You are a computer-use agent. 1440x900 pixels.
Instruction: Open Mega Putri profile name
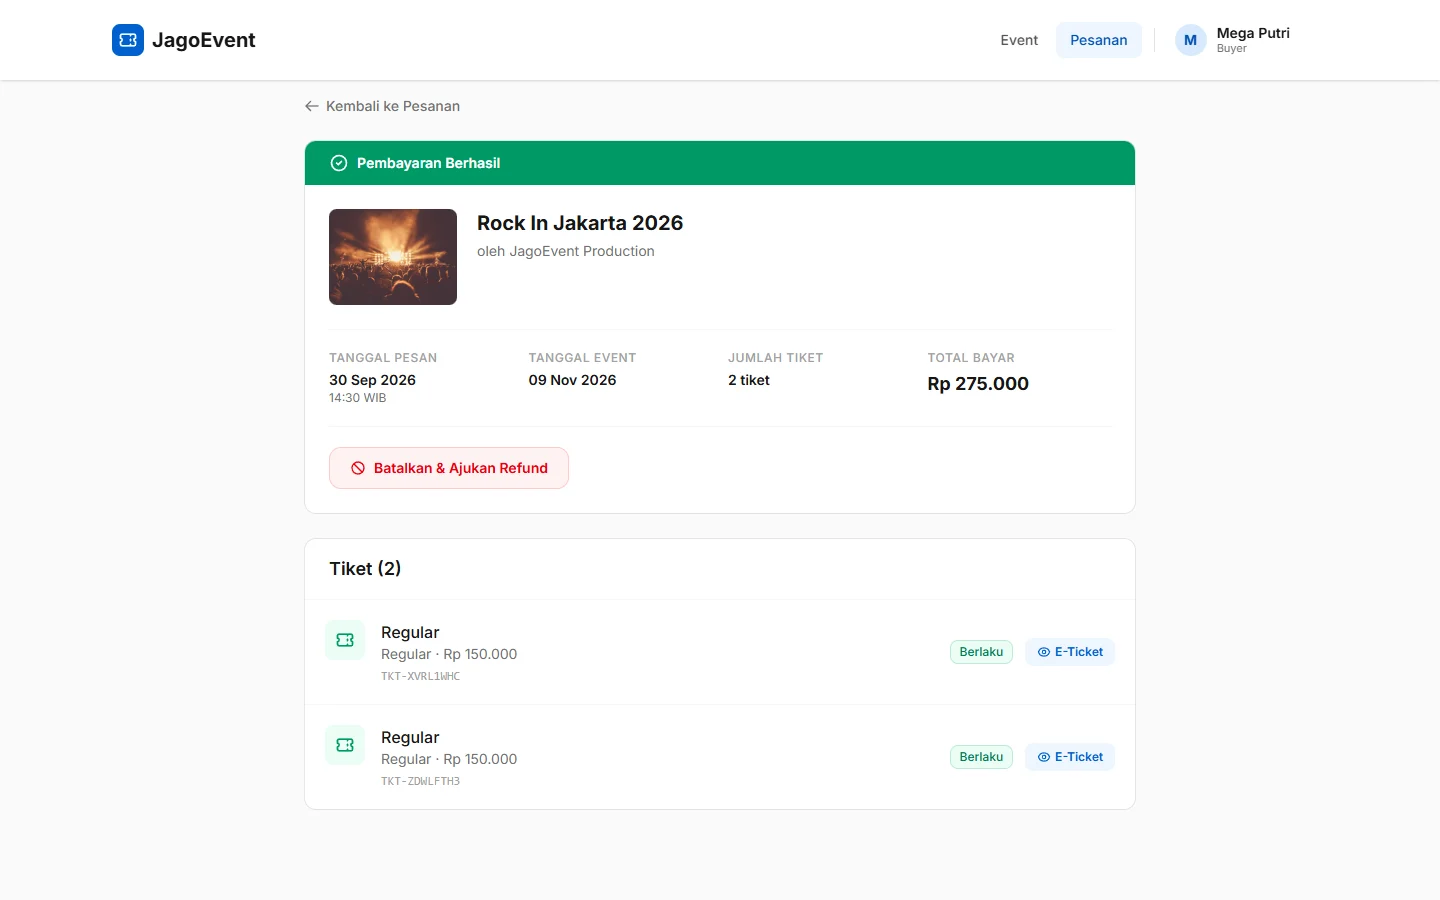pyautogui.click(x=1253, y=33)
